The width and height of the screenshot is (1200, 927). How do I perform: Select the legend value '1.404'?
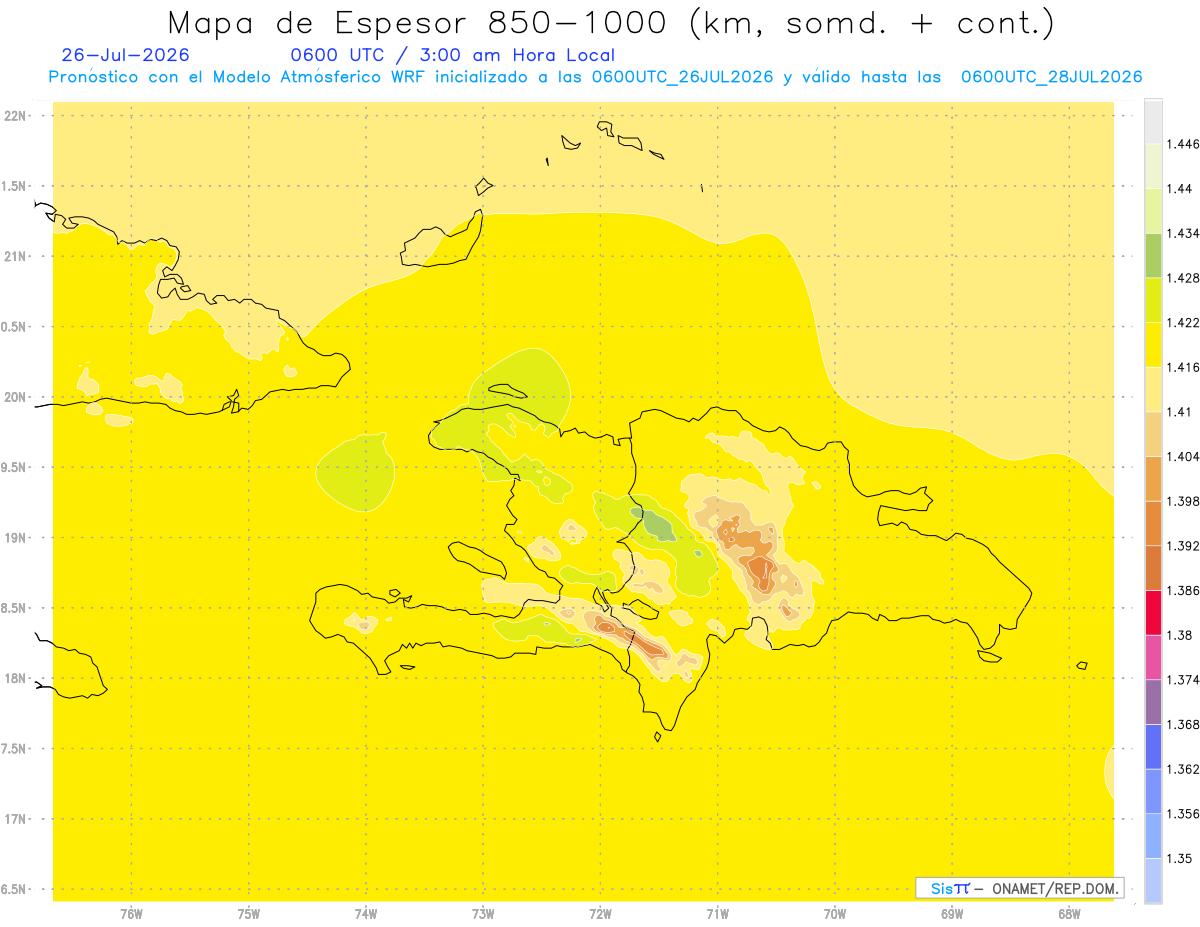point(1183,456)
